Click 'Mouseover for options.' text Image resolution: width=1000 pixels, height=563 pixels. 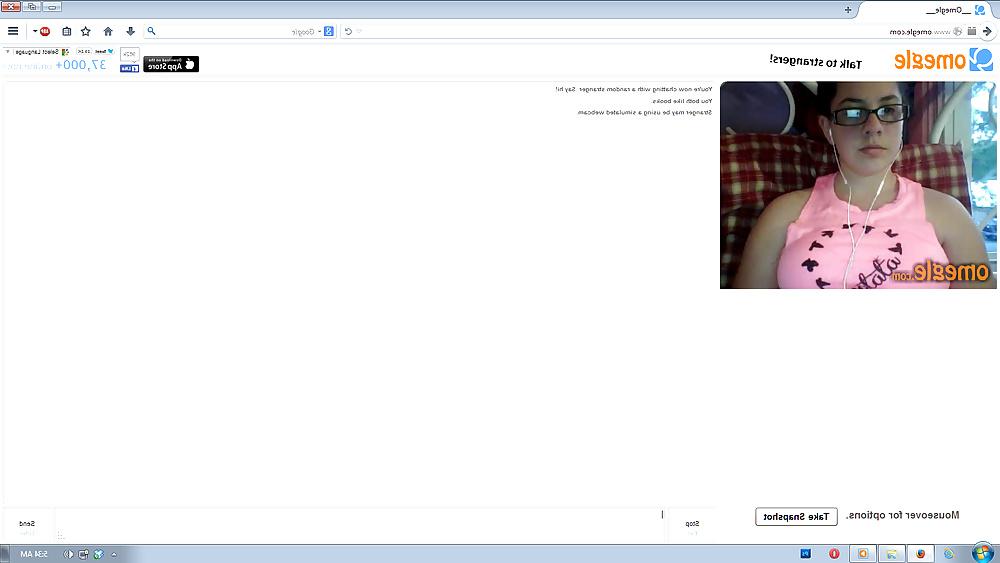point(902,515)
